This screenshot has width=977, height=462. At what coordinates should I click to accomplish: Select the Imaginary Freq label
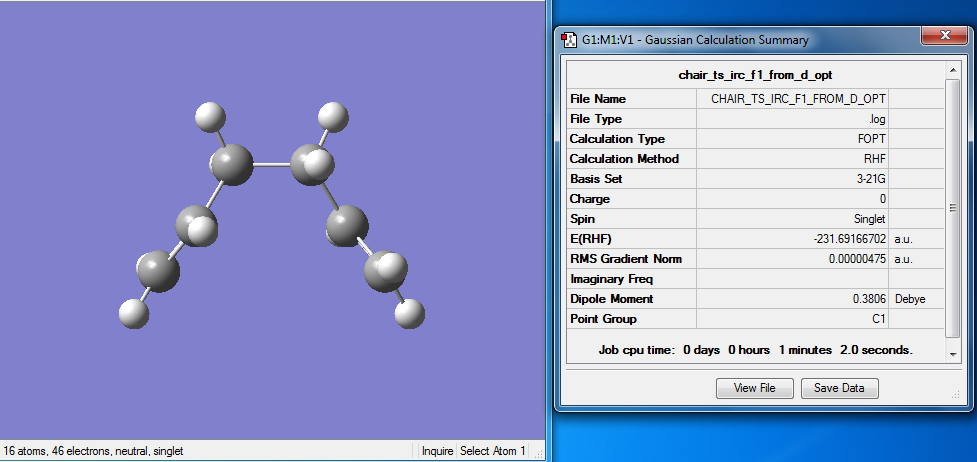point(611,279)
